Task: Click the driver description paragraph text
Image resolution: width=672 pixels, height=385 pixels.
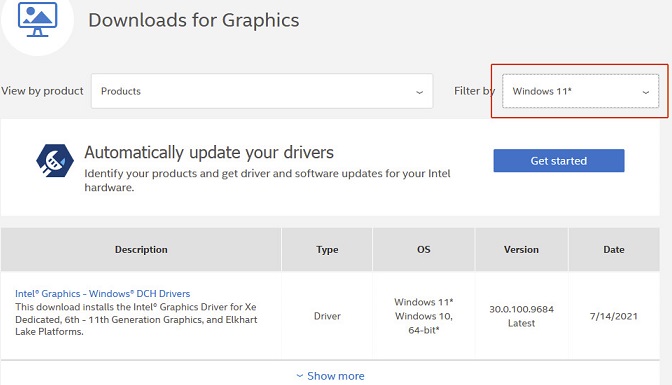Action: coord(136,319)
